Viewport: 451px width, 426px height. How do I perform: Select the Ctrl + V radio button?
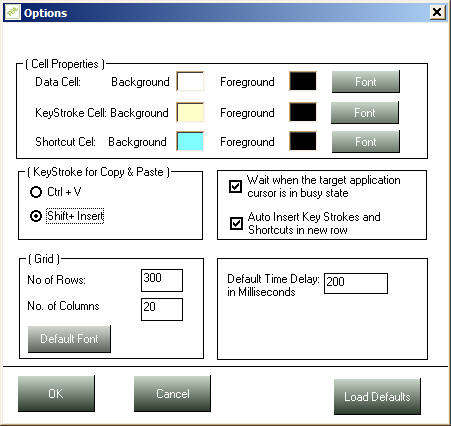point(36,192)
